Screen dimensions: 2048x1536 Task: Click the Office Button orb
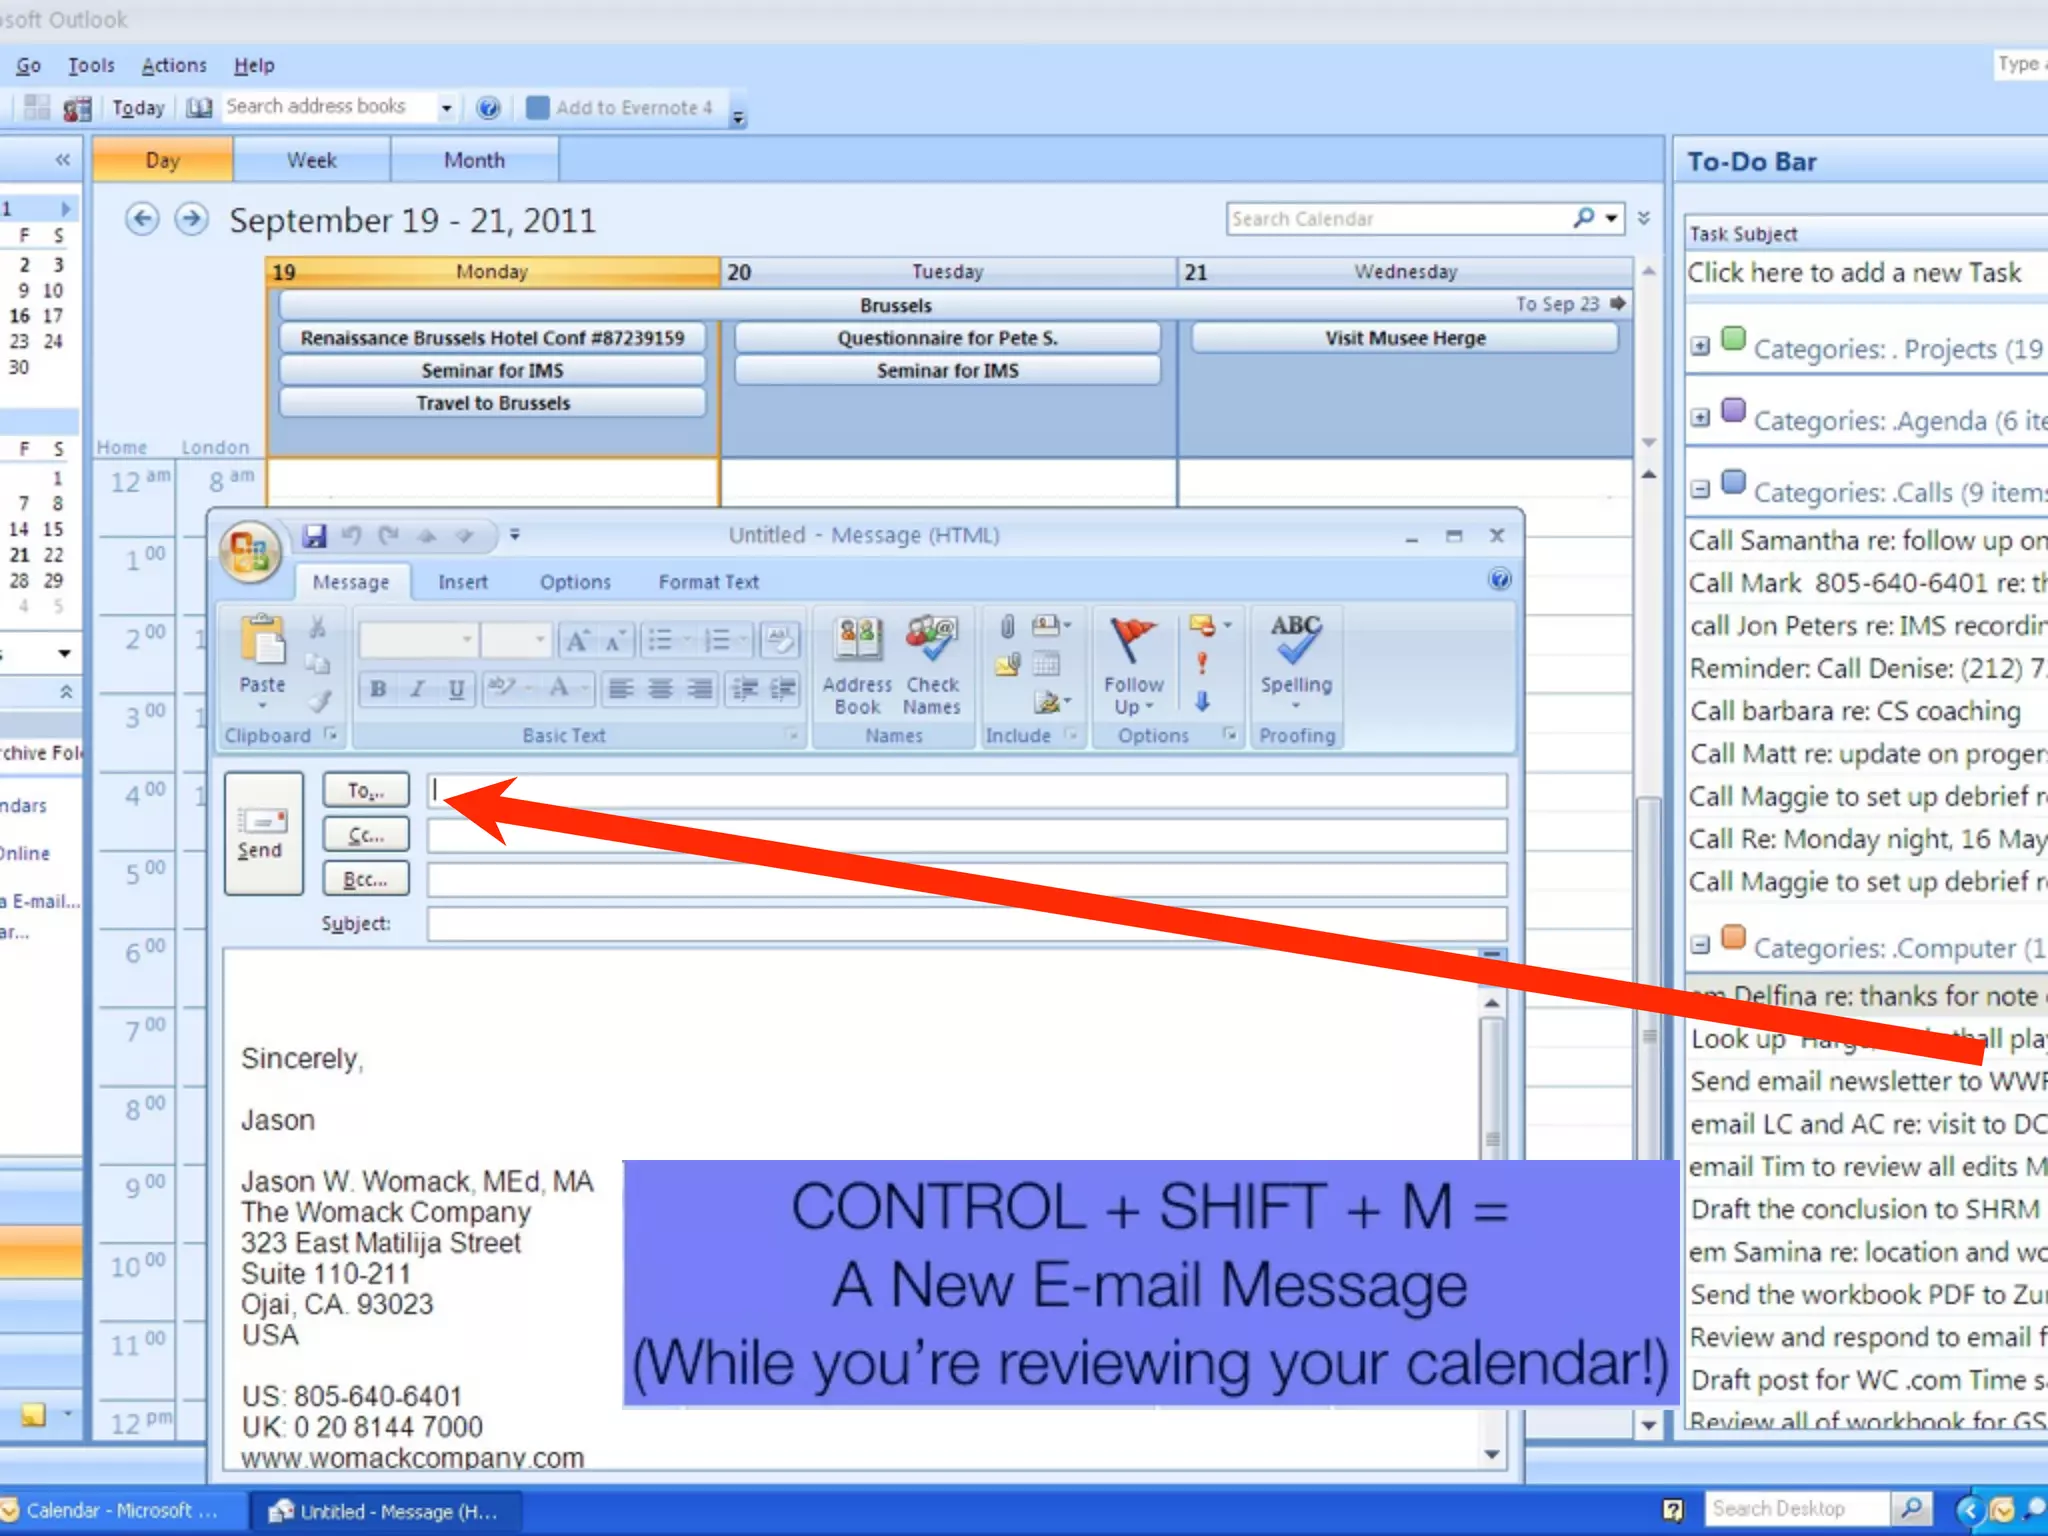[x=249, y=552]
